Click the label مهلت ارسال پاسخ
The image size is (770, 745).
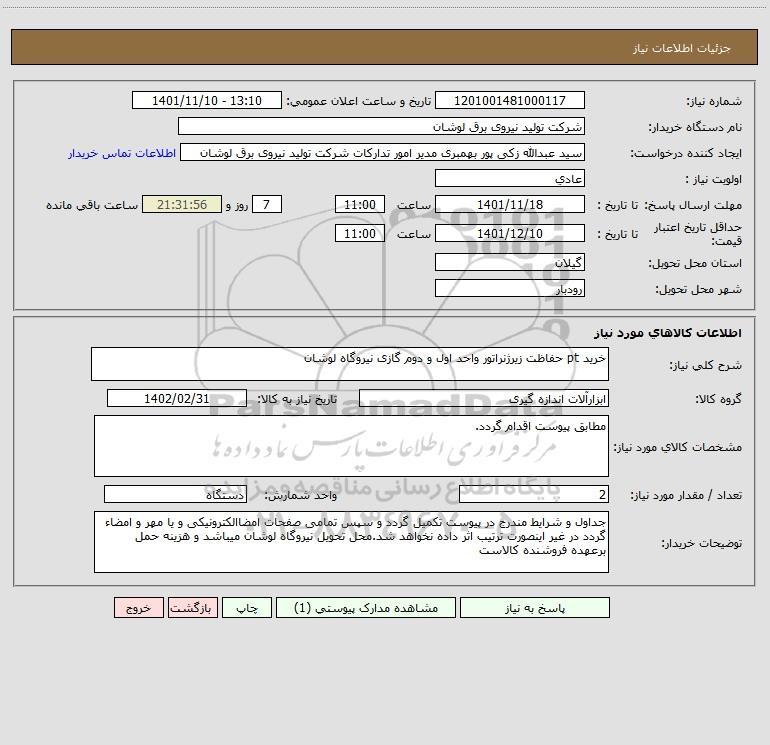point(693,205)
